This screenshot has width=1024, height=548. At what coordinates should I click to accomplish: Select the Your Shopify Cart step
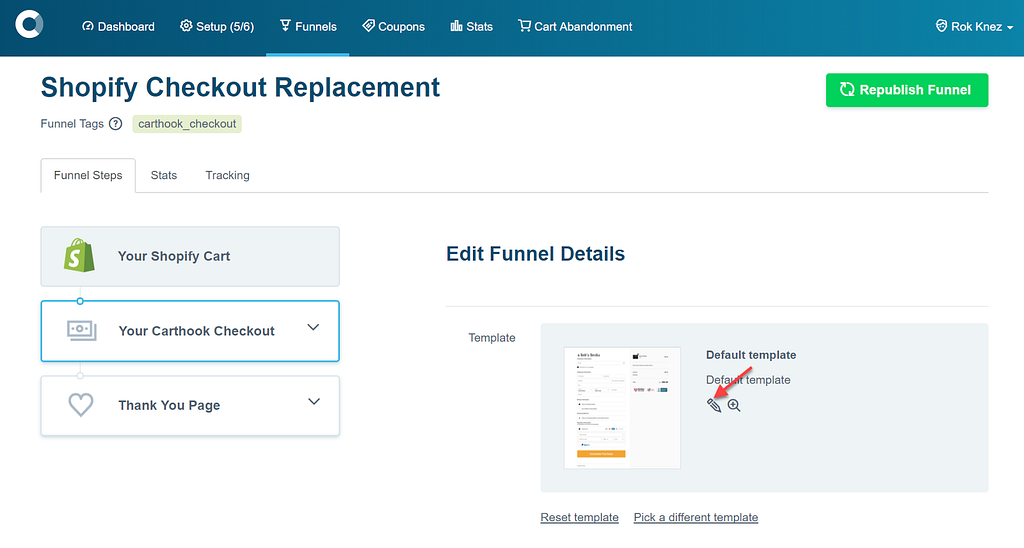(190, 257)
